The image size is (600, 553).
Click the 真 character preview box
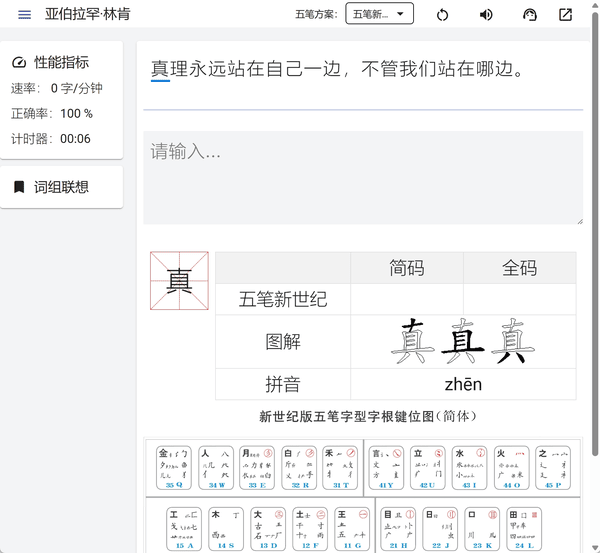[x=179, y=281]
